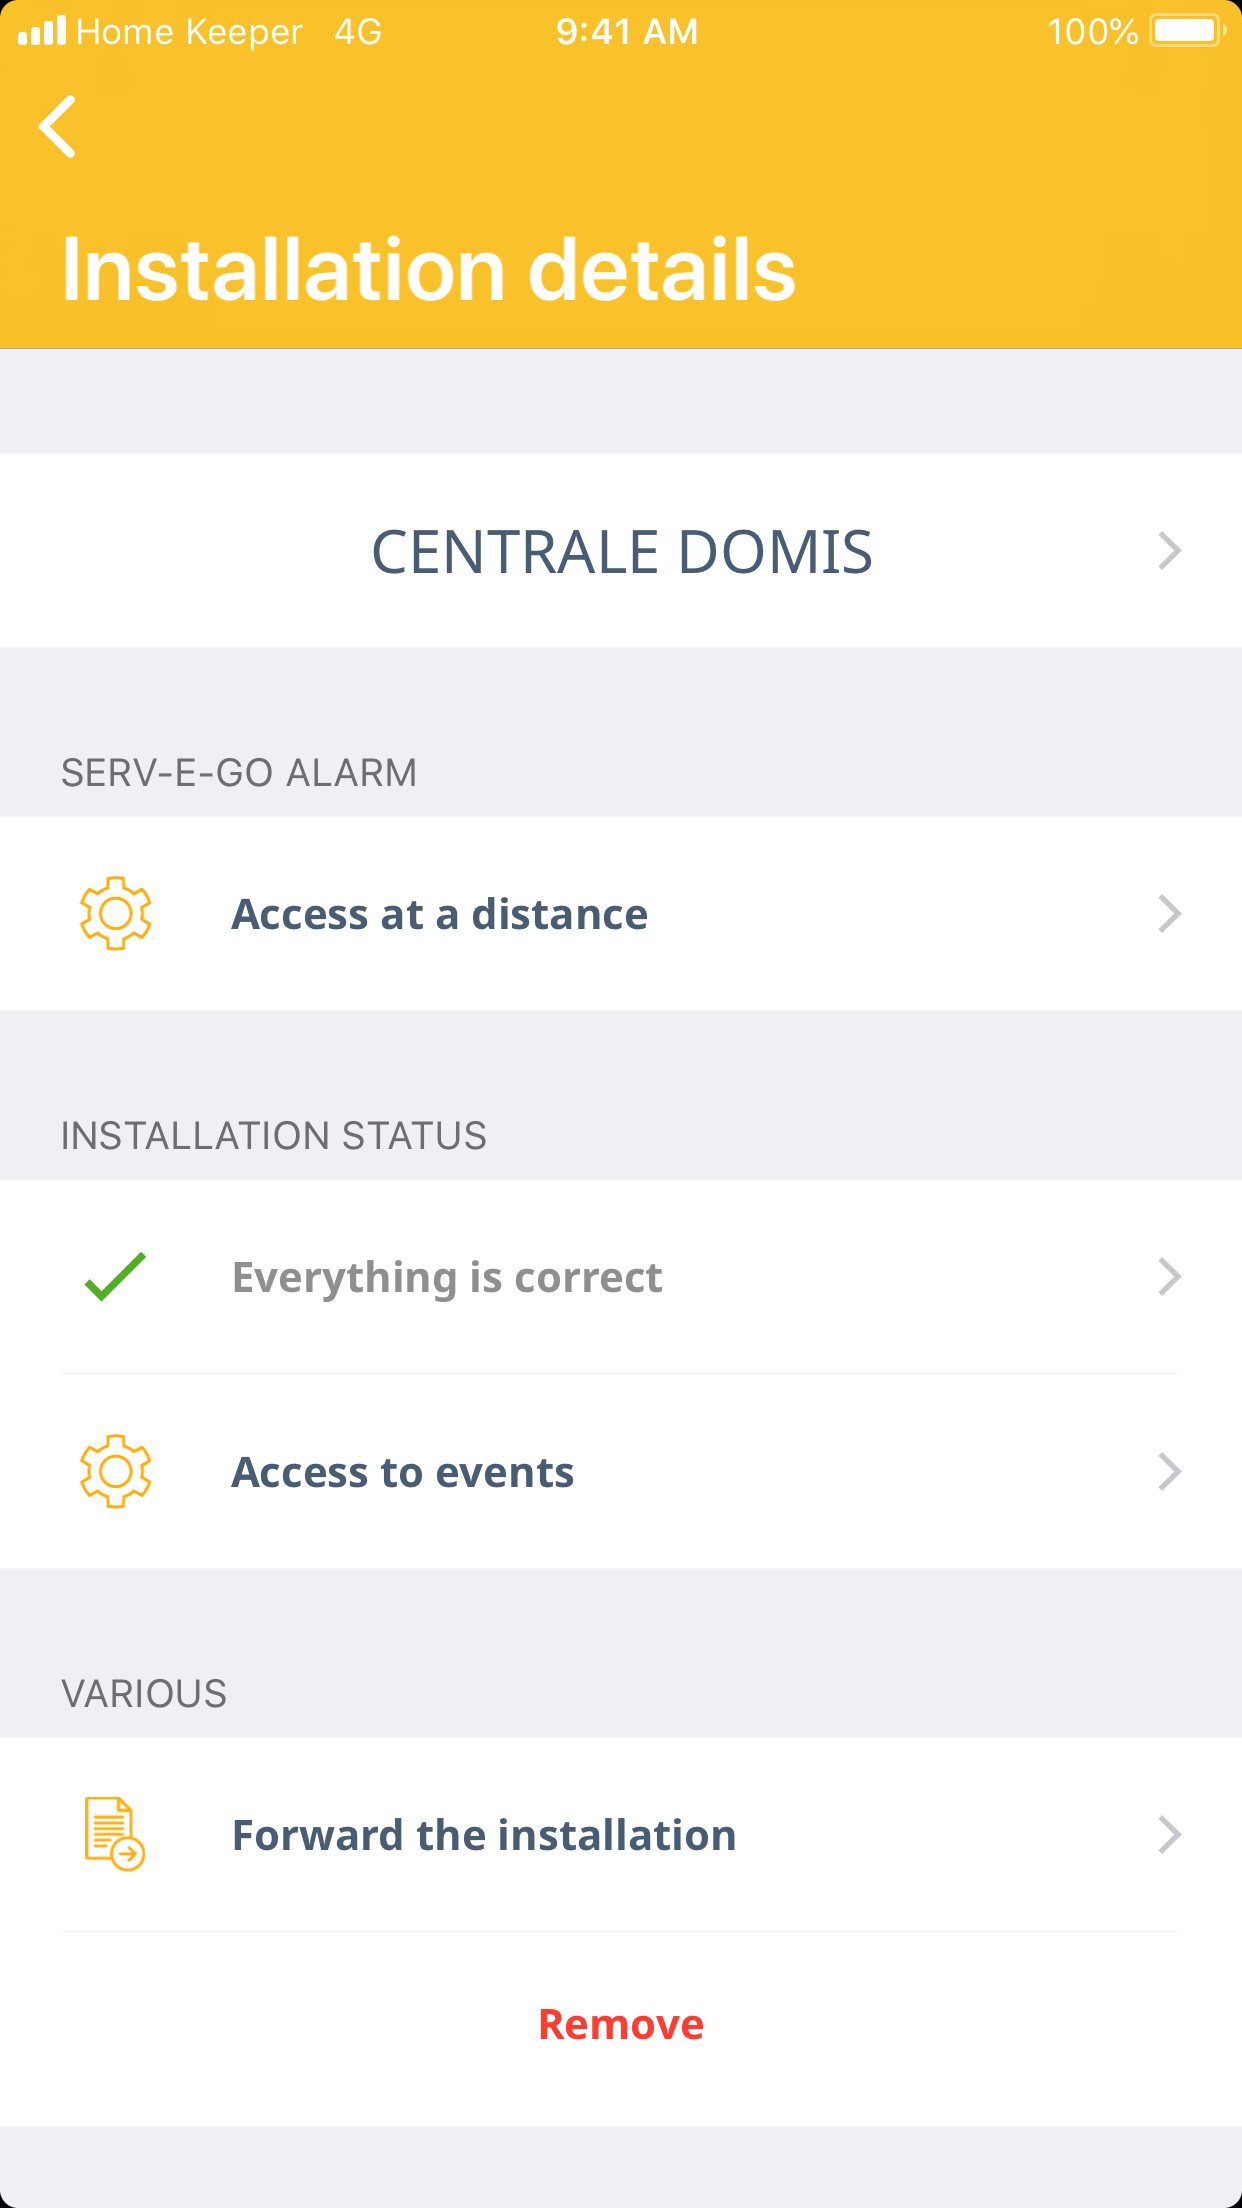The height and width of the screenshot is (2208, 1242).
Task: Open chevron for Access to events
Action: point(1169,1472)
